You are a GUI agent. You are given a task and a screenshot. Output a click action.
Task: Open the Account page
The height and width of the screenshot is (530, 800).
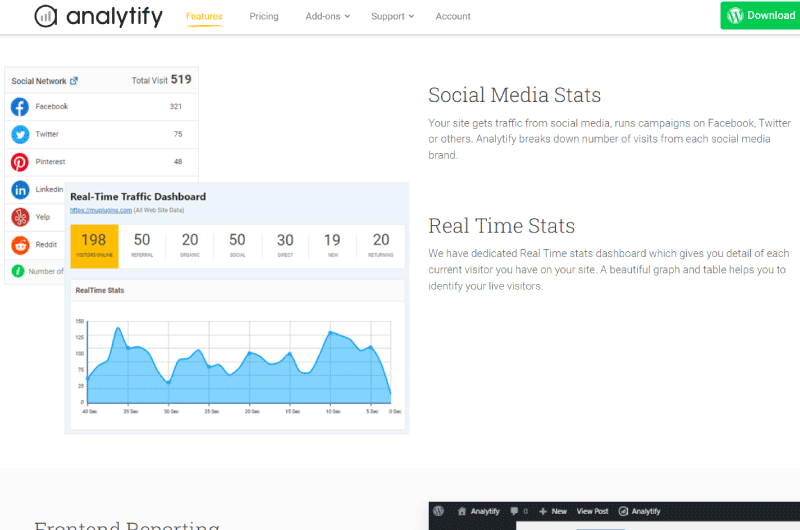click(x=453, y=16)
